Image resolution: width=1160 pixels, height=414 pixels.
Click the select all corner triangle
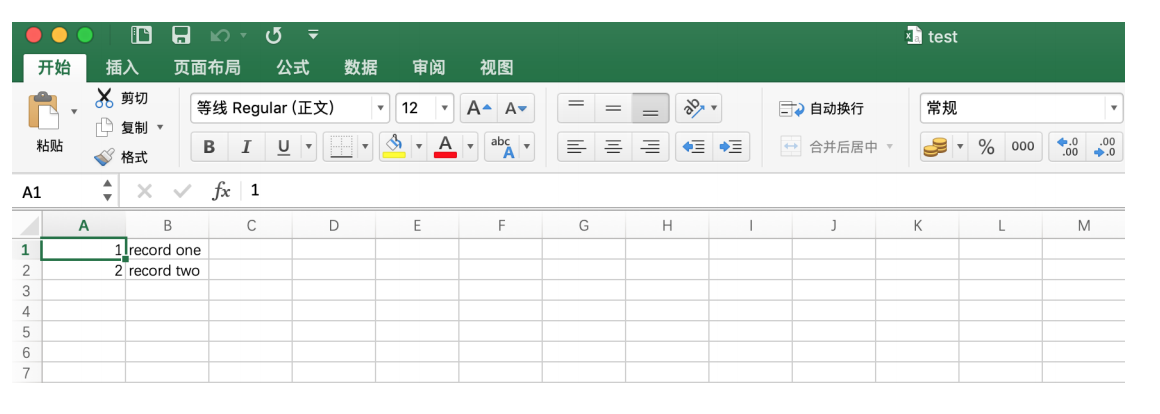tap(29, 226)
